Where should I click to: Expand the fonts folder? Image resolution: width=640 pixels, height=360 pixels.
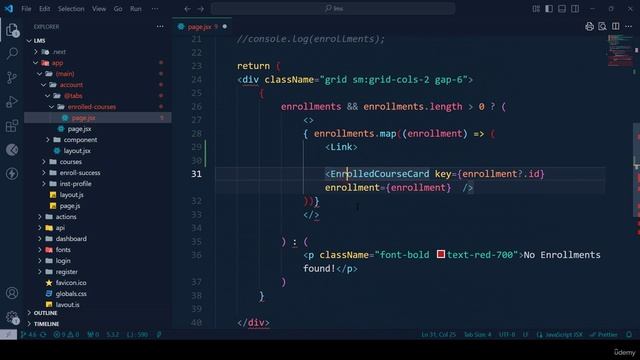coord(40,250)
